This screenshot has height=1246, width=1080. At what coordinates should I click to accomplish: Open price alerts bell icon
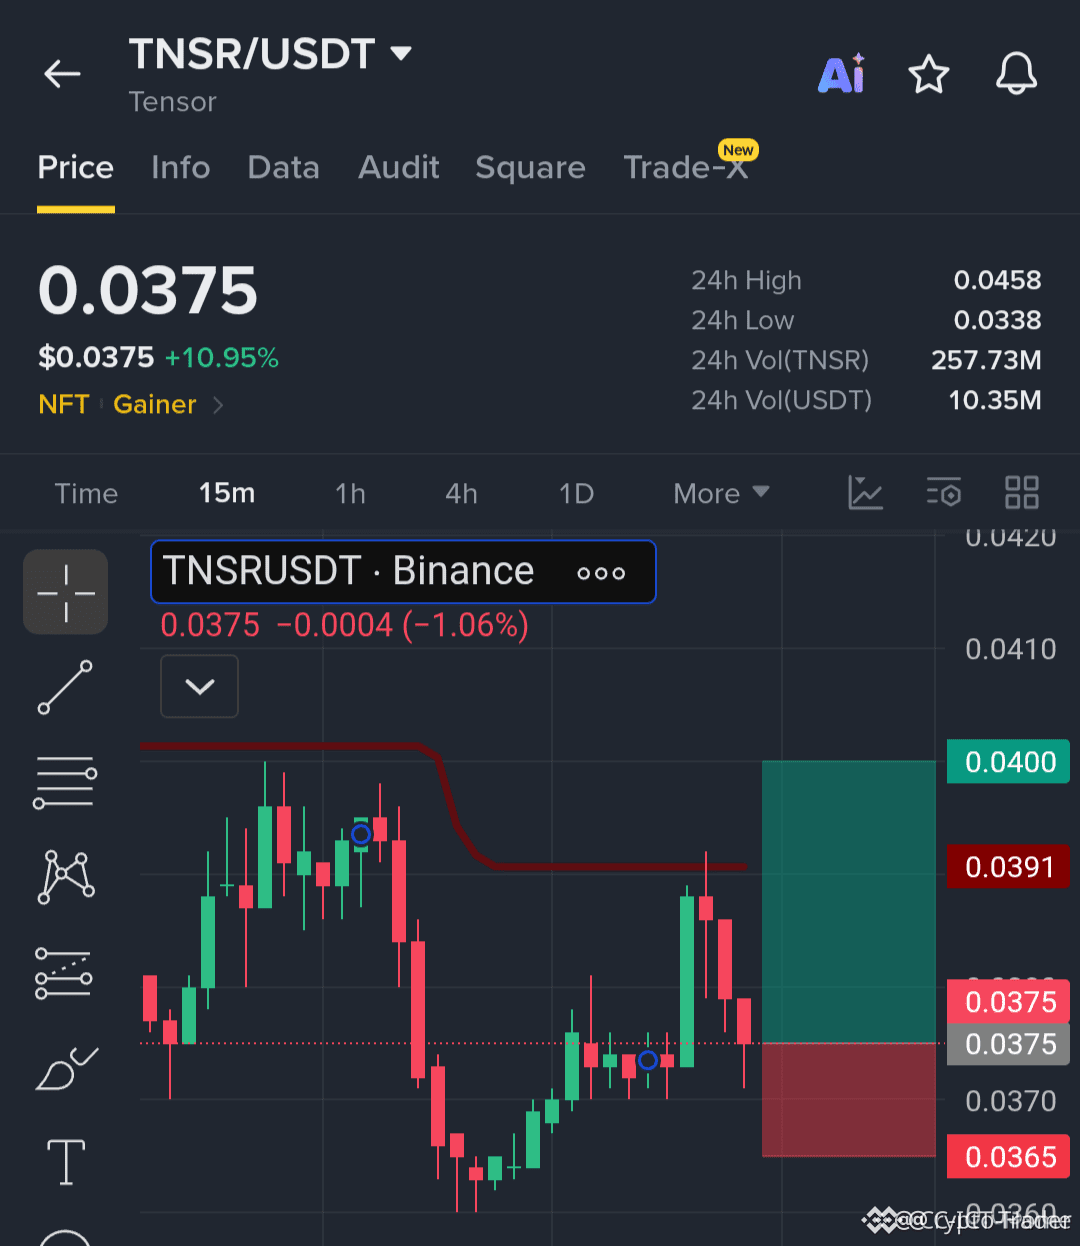1016,74
